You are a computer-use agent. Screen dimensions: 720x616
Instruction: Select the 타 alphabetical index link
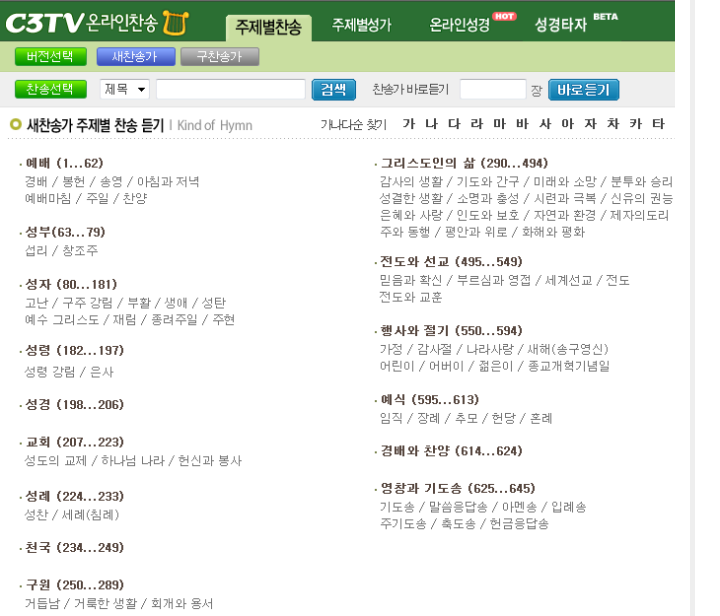(658, 124)
